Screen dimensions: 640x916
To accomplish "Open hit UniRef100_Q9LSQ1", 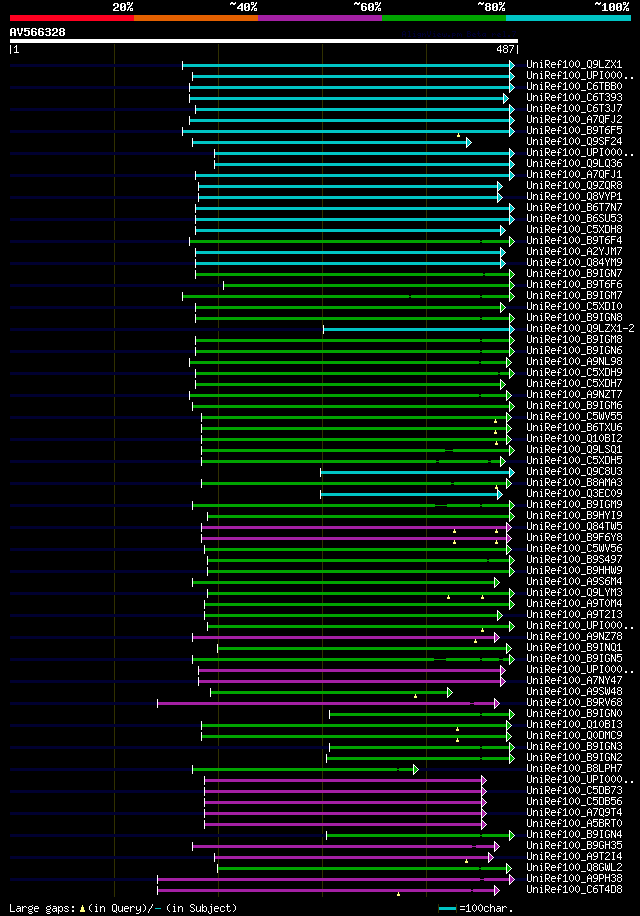I will 574,449.
